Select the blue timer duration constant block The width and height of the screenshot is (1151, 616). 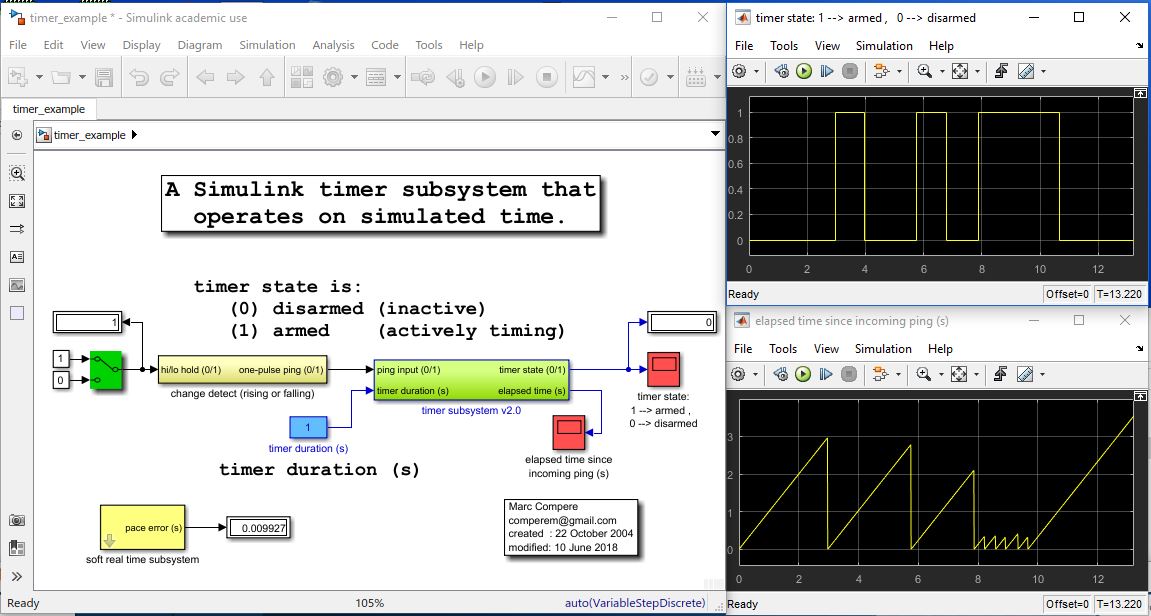(x=308, y=427)
